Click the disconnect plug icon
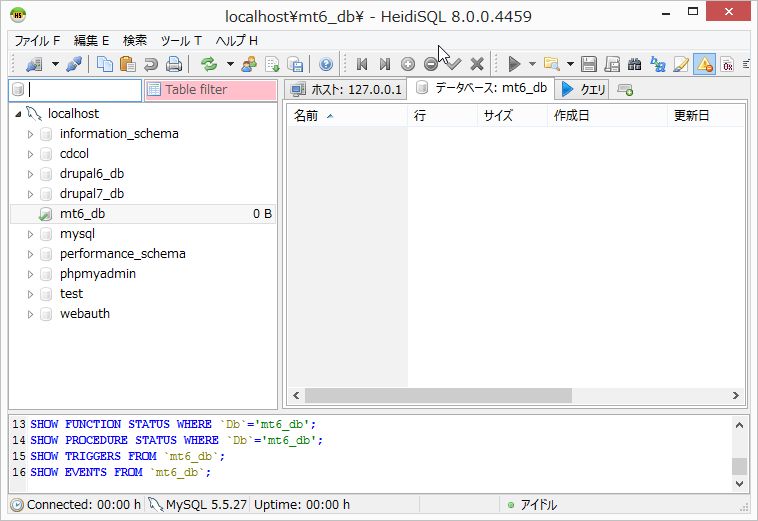This screenshot has width=758, height=521. pos(74,64)
